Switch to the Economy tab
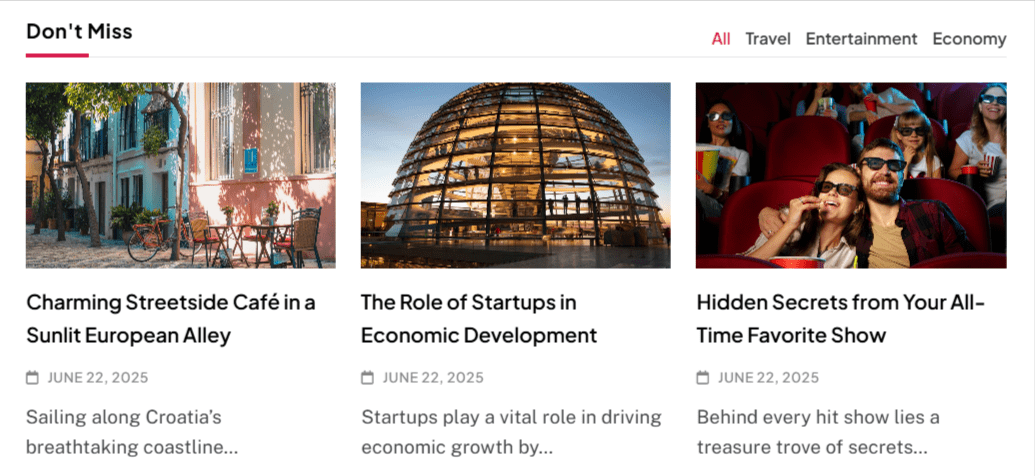Image resolution: width=1035 pixels, height=476 pixels. click(x=969, y=39)
